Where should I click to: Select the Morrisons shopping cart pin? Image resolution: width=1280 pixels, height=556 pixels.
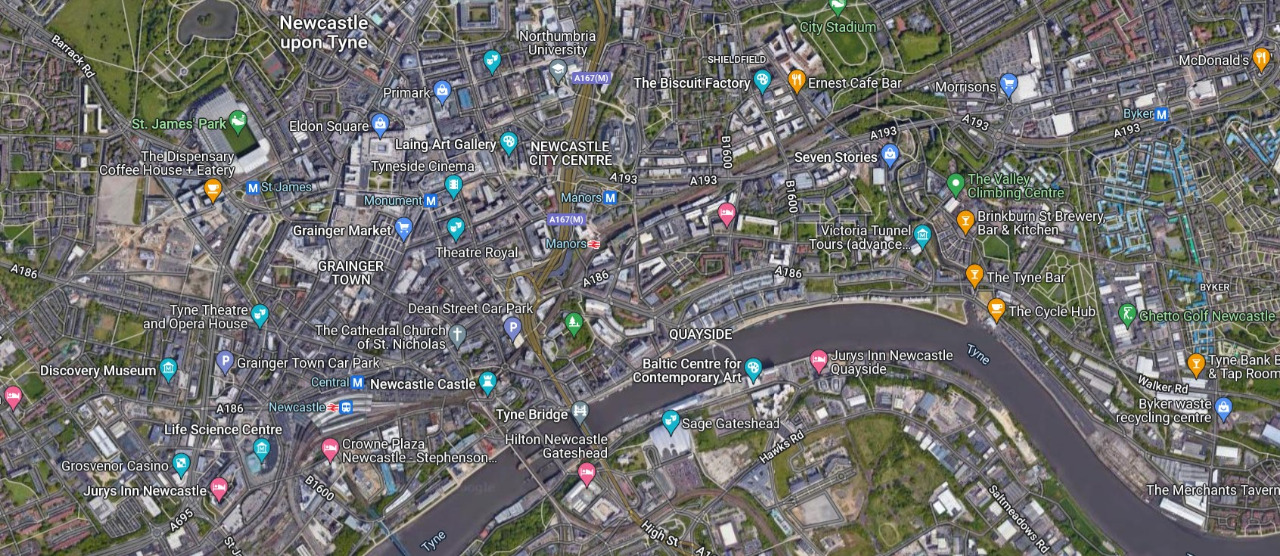[x=1009, y=85]
